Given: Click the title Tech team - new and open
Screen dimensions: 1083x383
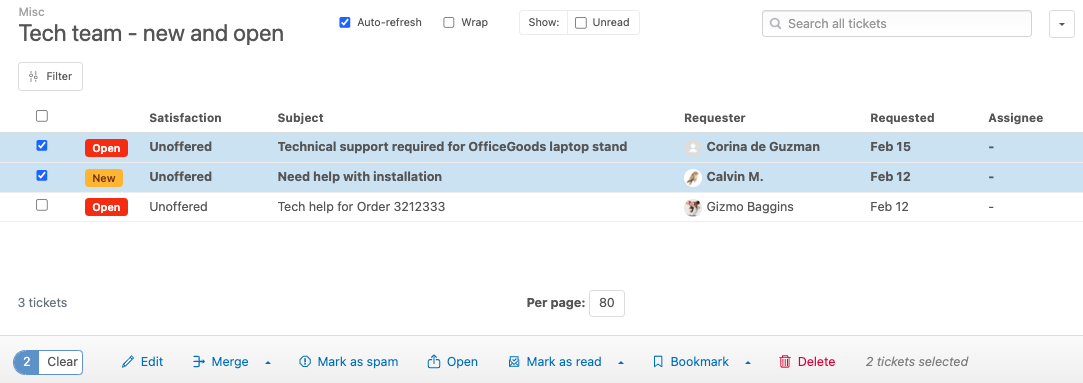Looking at the screenshot, I should pyautogui.click(x=151, y=33).
